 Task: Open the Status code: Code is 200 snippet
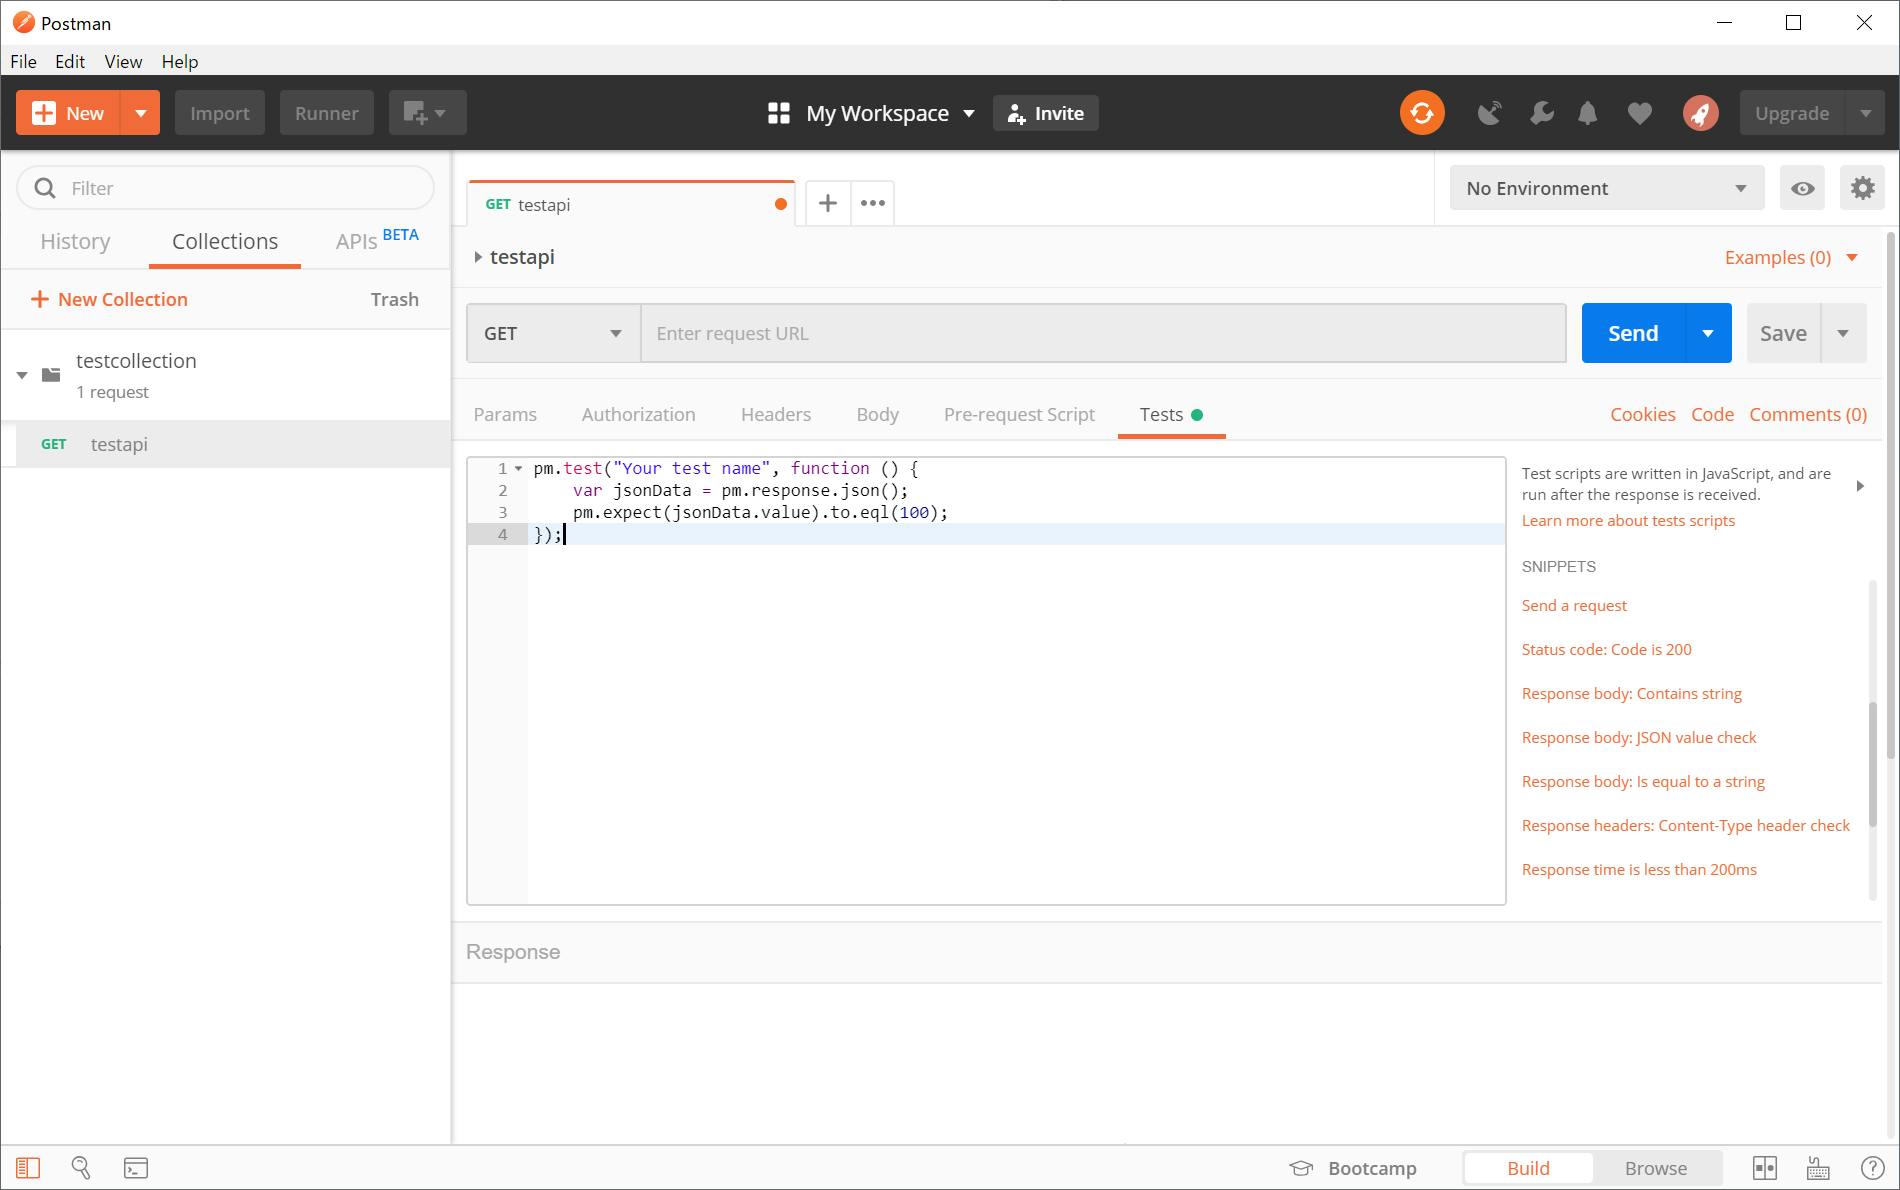(1606, 649)
